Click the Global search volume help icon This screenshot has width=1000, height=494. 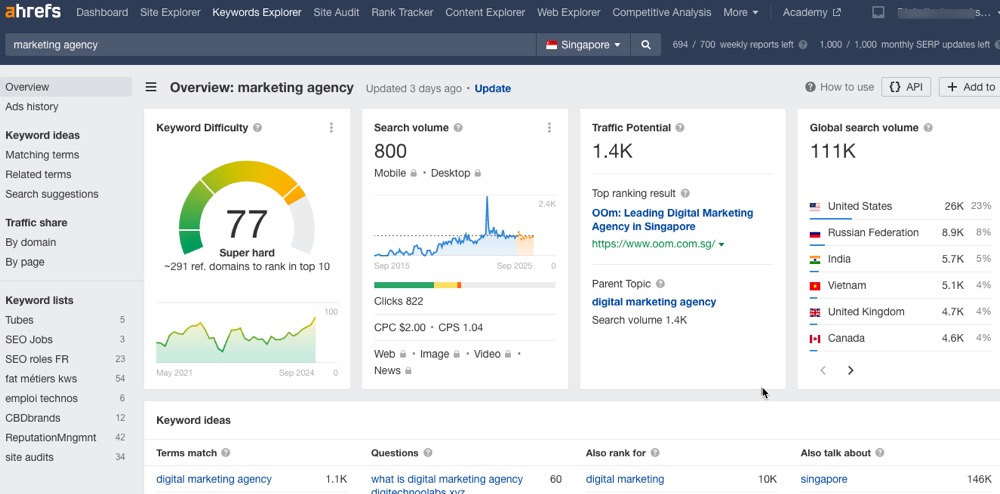pyautogui.click(x=928, y=128)
